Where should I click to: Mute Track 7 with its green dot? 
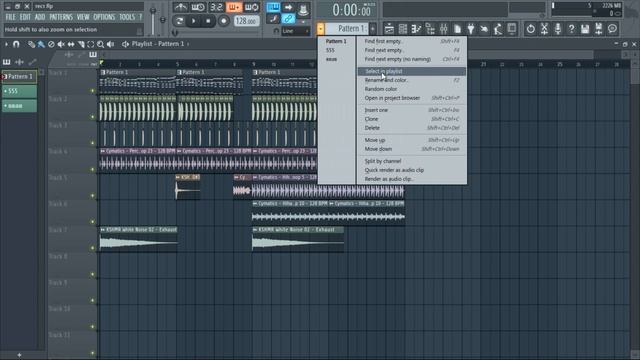[x=93, y=248]
